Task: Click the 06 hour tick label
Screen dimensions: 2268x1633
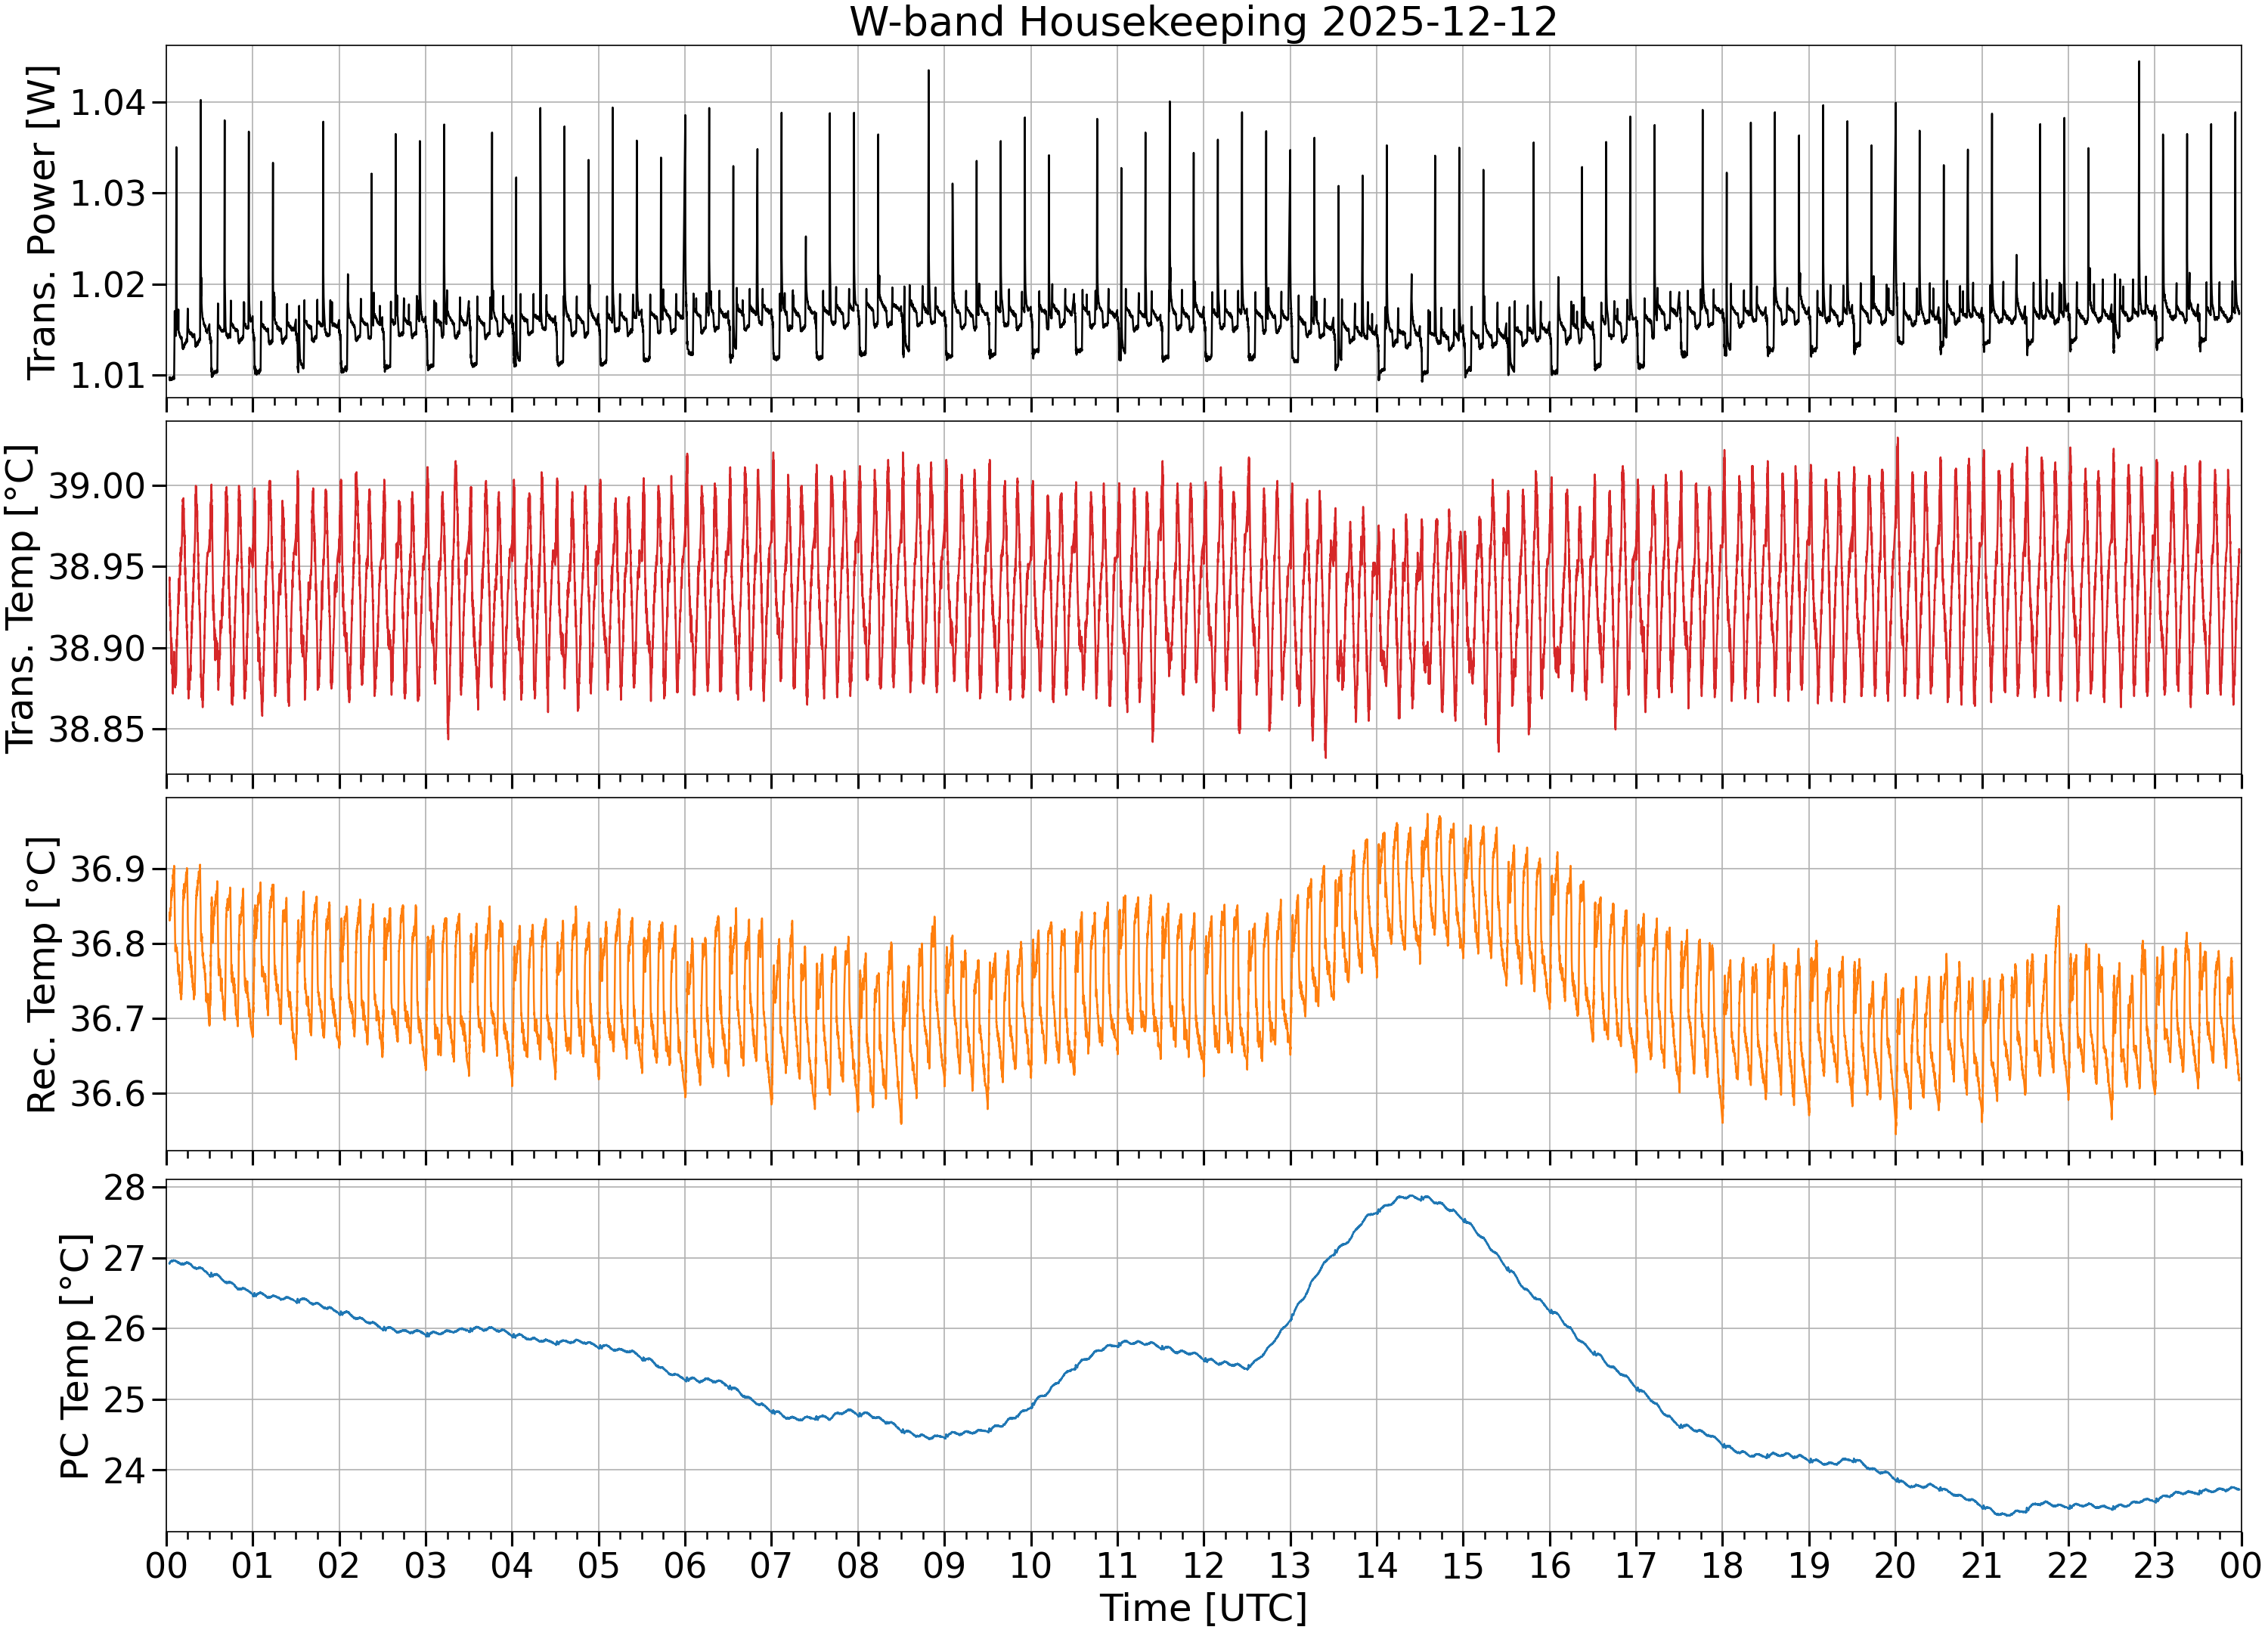Action: 685,1565
